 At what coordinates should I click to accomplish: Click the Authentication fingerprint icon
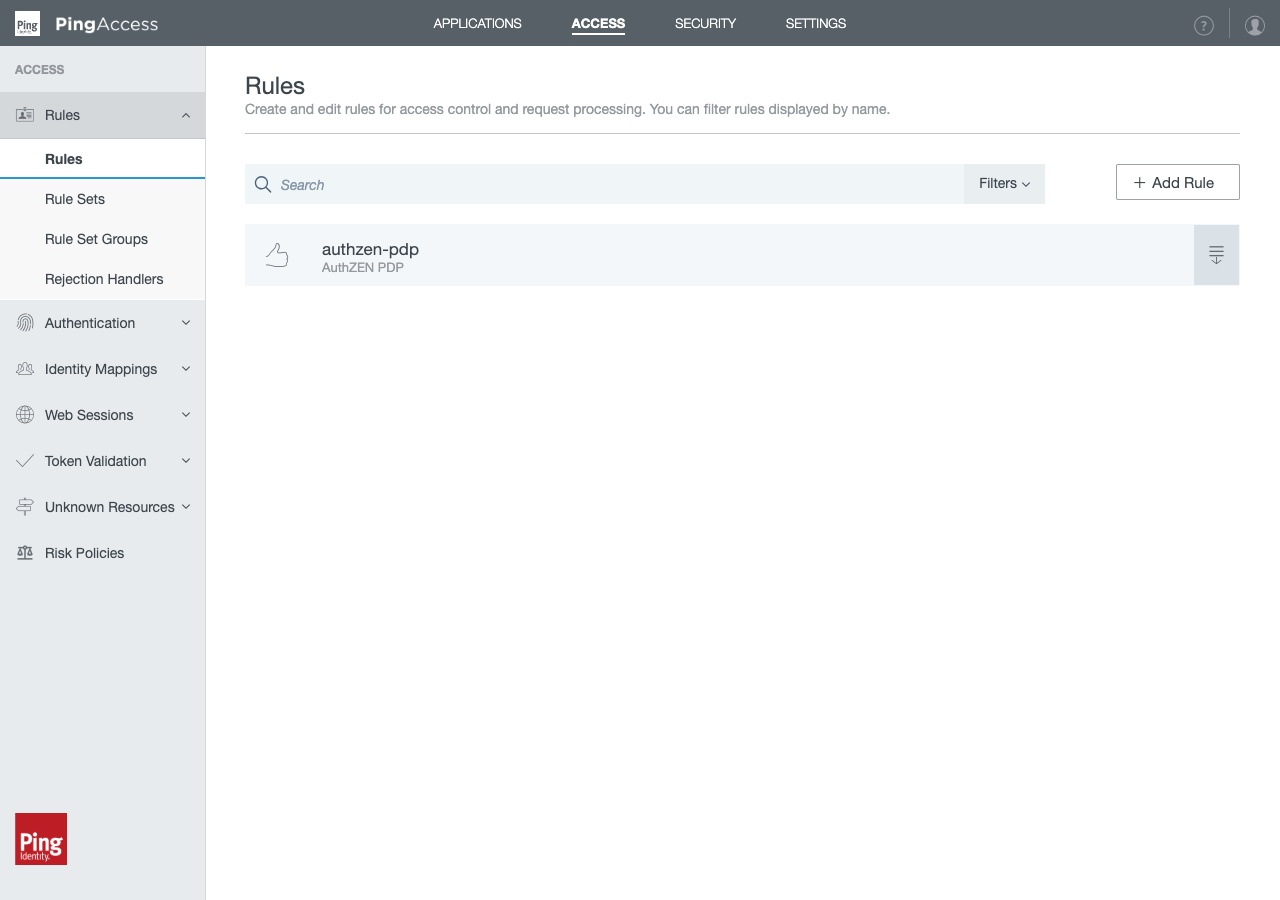point(25,323)
